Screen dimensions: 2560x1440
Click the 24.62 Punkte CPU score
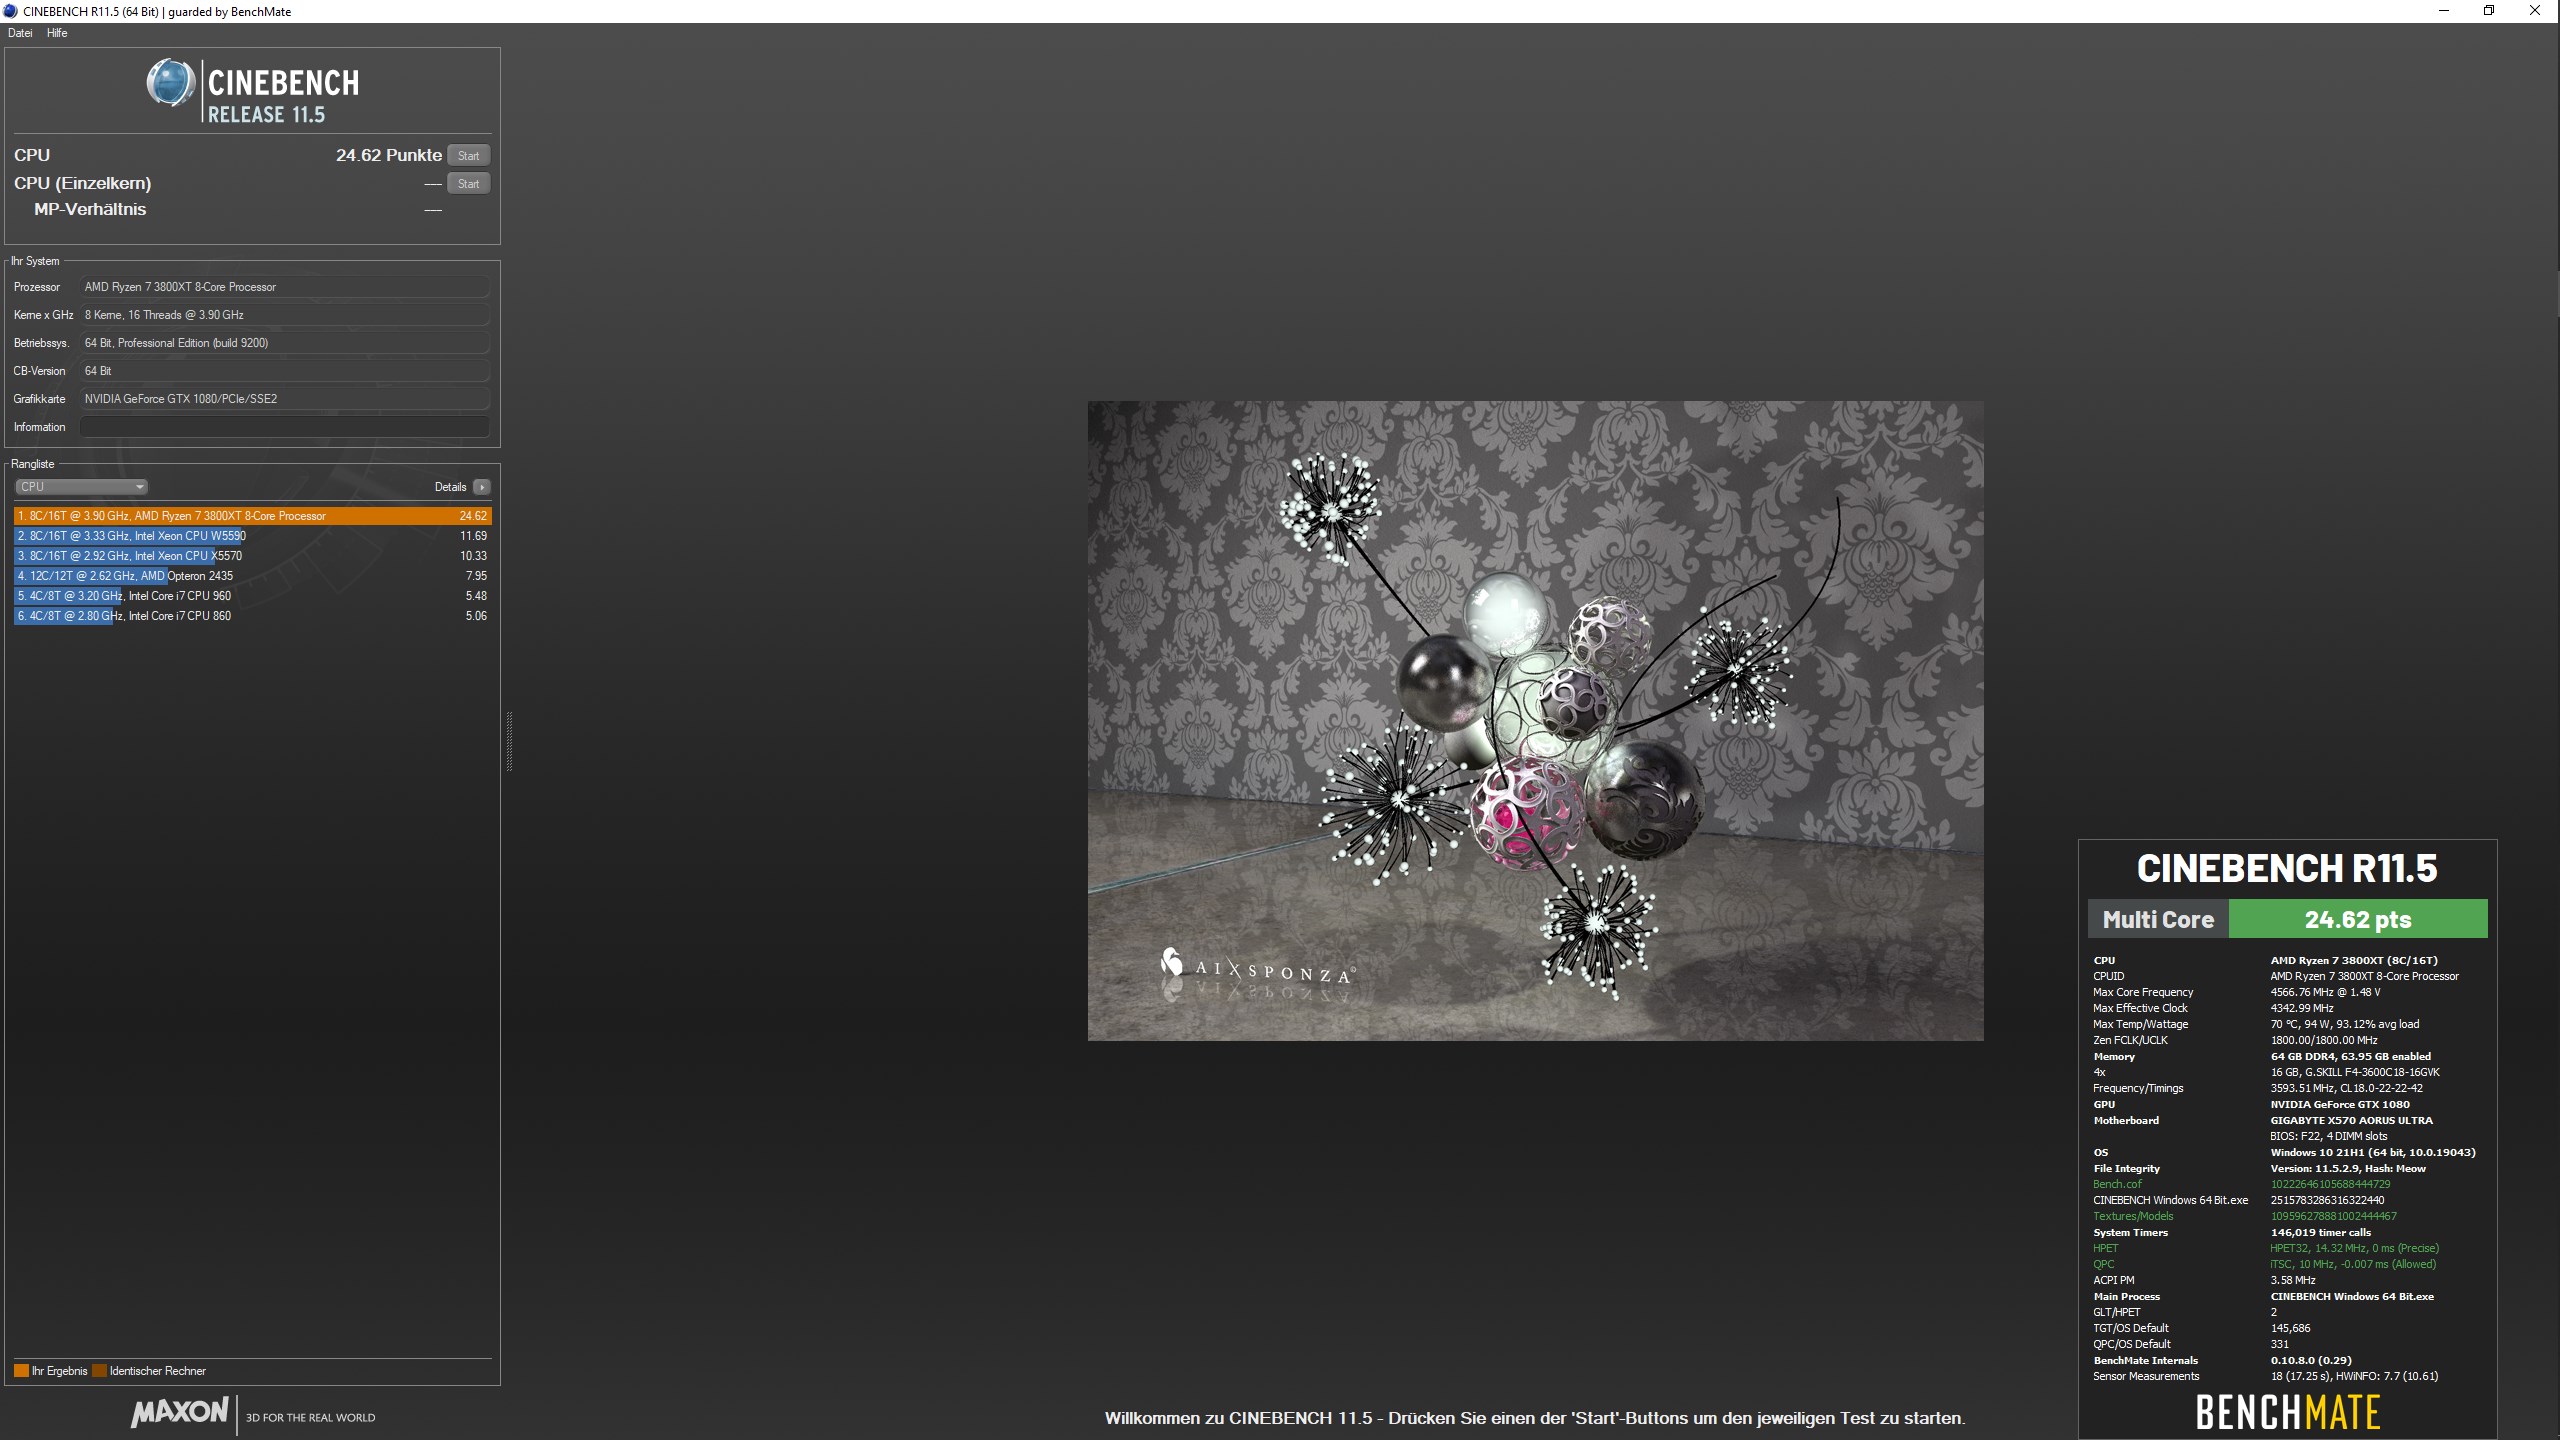click(389, 155)
